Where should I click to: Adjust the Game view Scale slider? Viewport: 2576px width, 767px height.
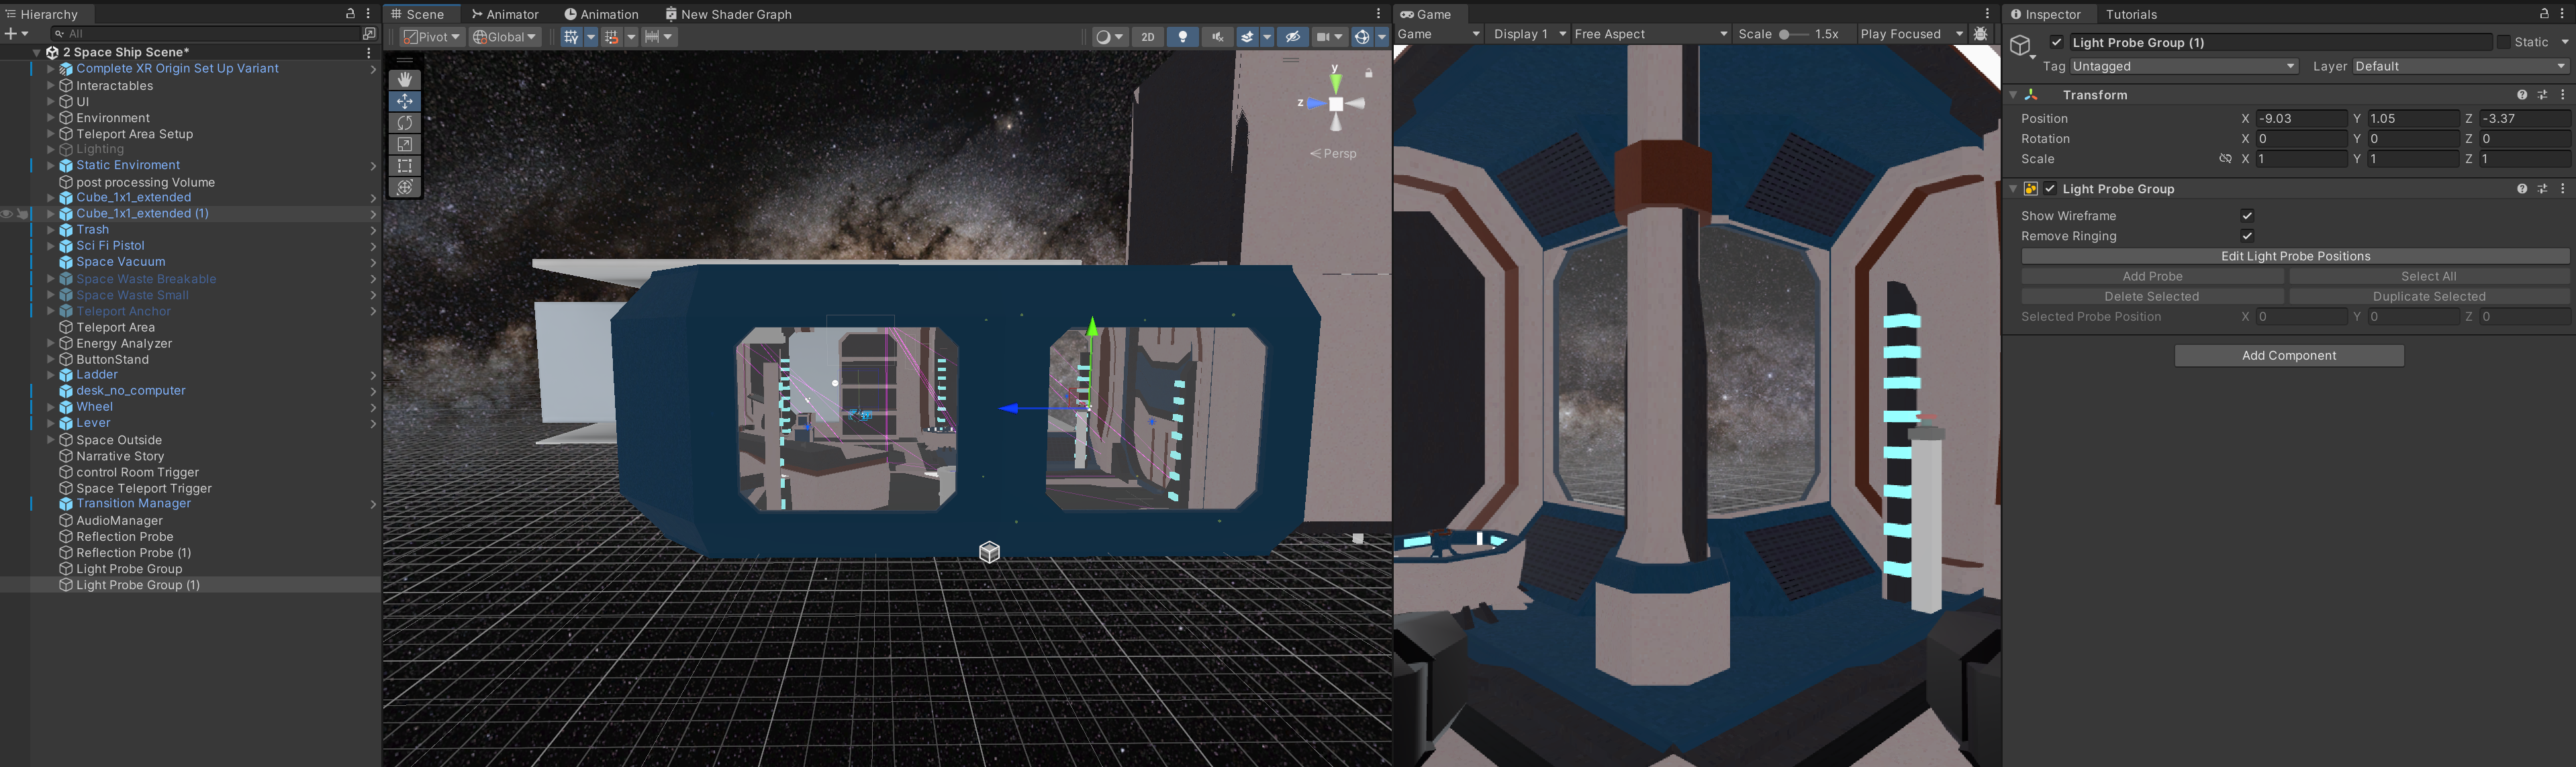[1785, 34]
